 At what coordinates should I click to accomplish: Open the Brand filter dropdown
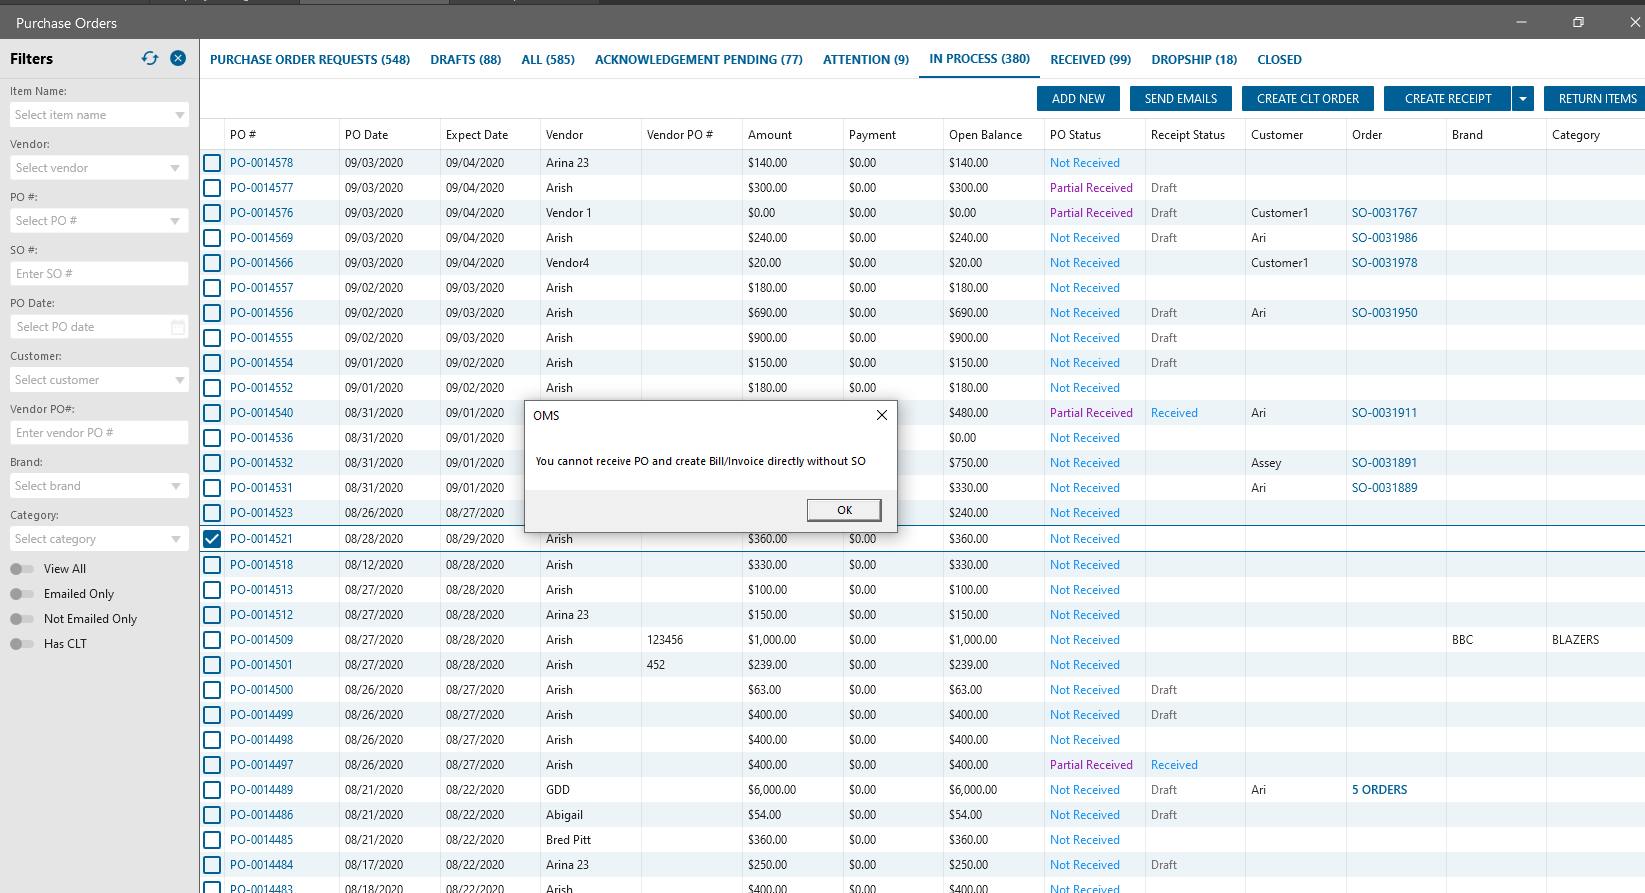pos(99,486)
